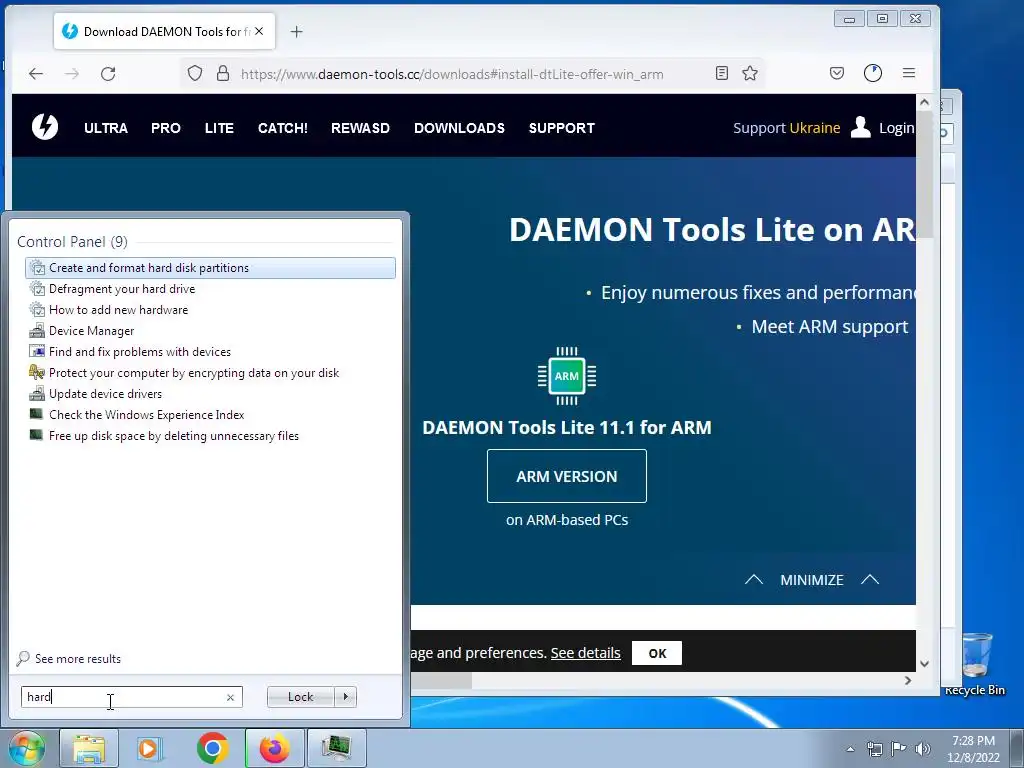
Task: Collapse offer with the chevron left of MINIMIZE
Action: click(754, 580)
